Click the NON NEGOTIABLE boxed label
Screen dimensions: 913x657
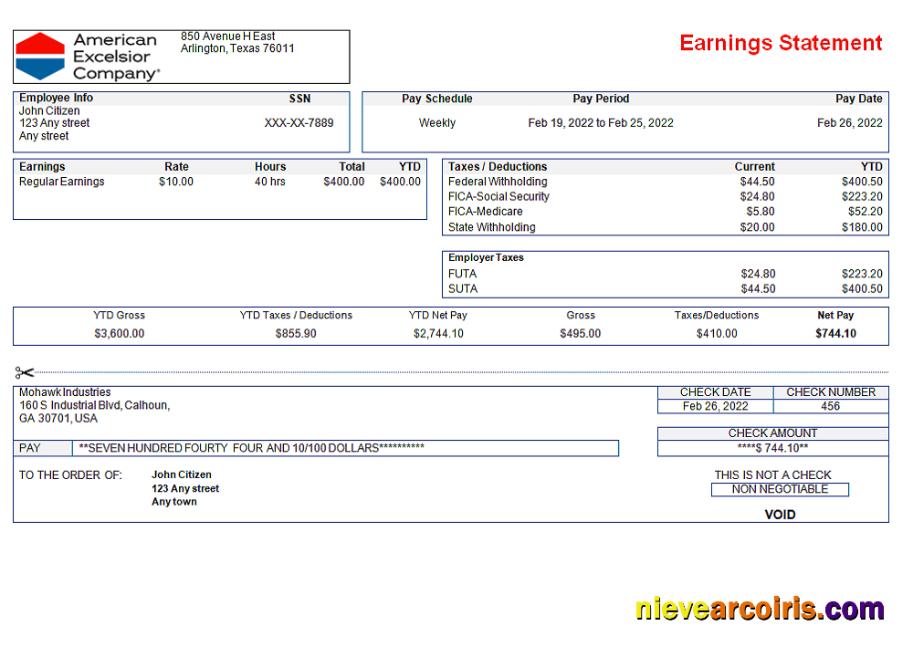[x=779, y=490]
